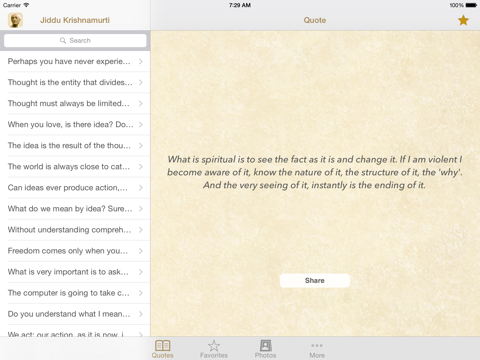The height and width of the screenshot is (360, 480).
Task: Click chevron beside 'Do you understand what I mean'
Action: click(x=141, y=314)
